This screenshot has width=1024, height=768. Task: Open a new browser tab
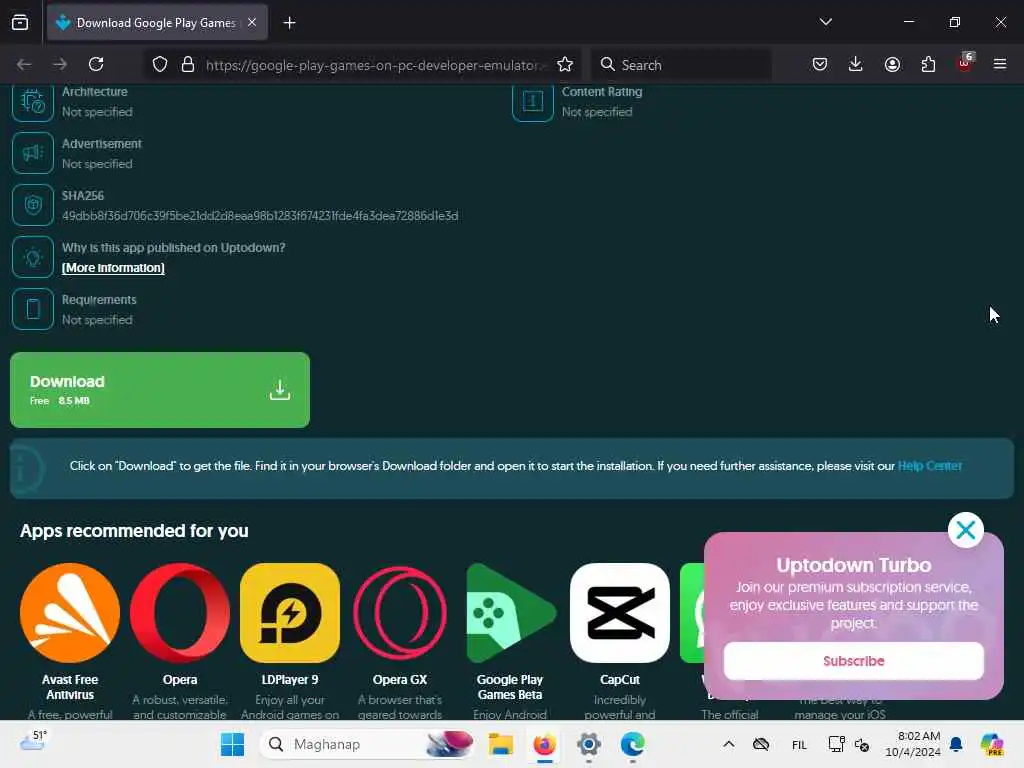pos(289,23)
